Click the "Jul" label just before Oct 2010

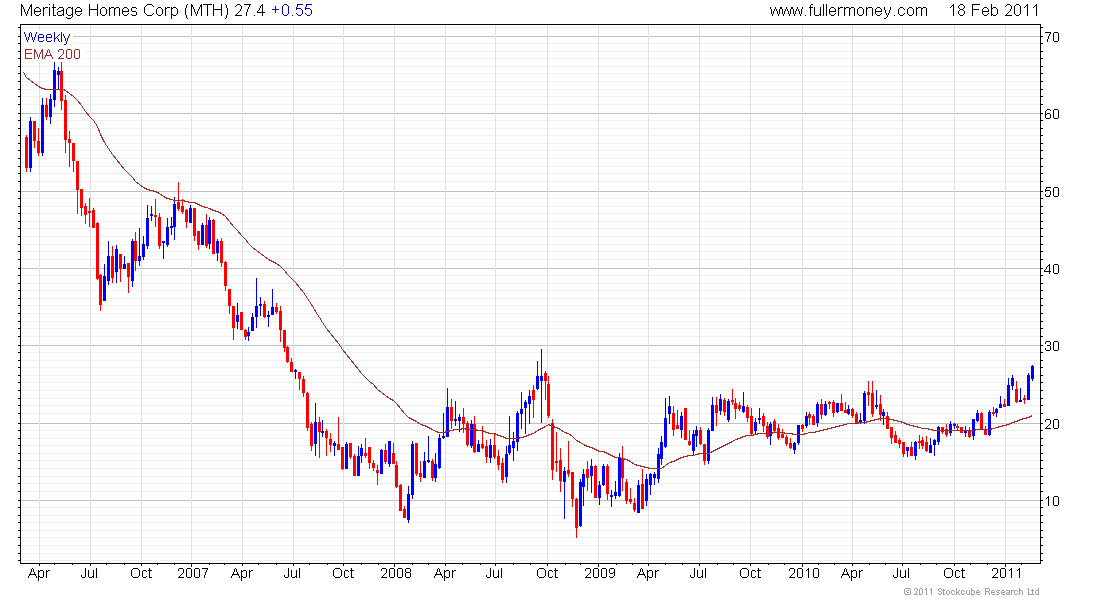click(x=901, y=573)
